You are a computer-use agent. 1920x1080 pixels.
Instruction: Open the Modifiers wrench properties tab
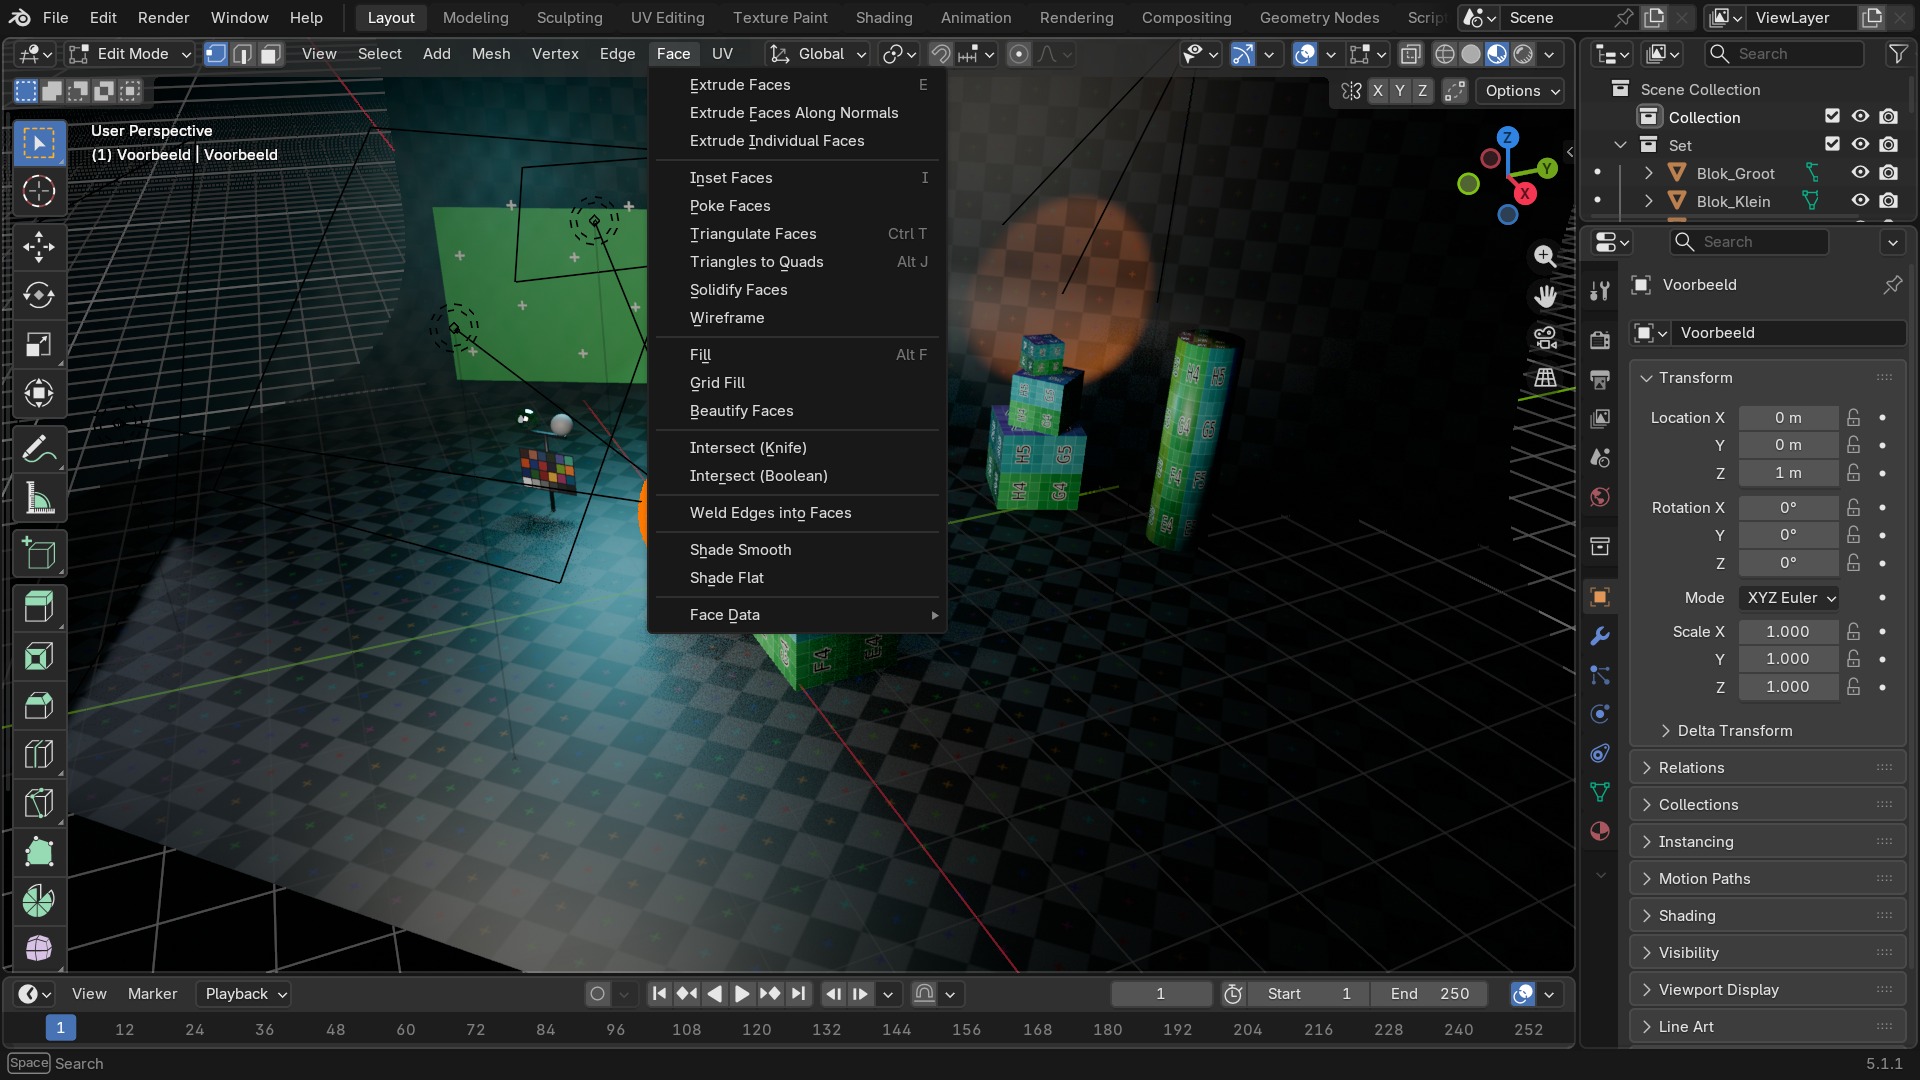point(1600,636)
